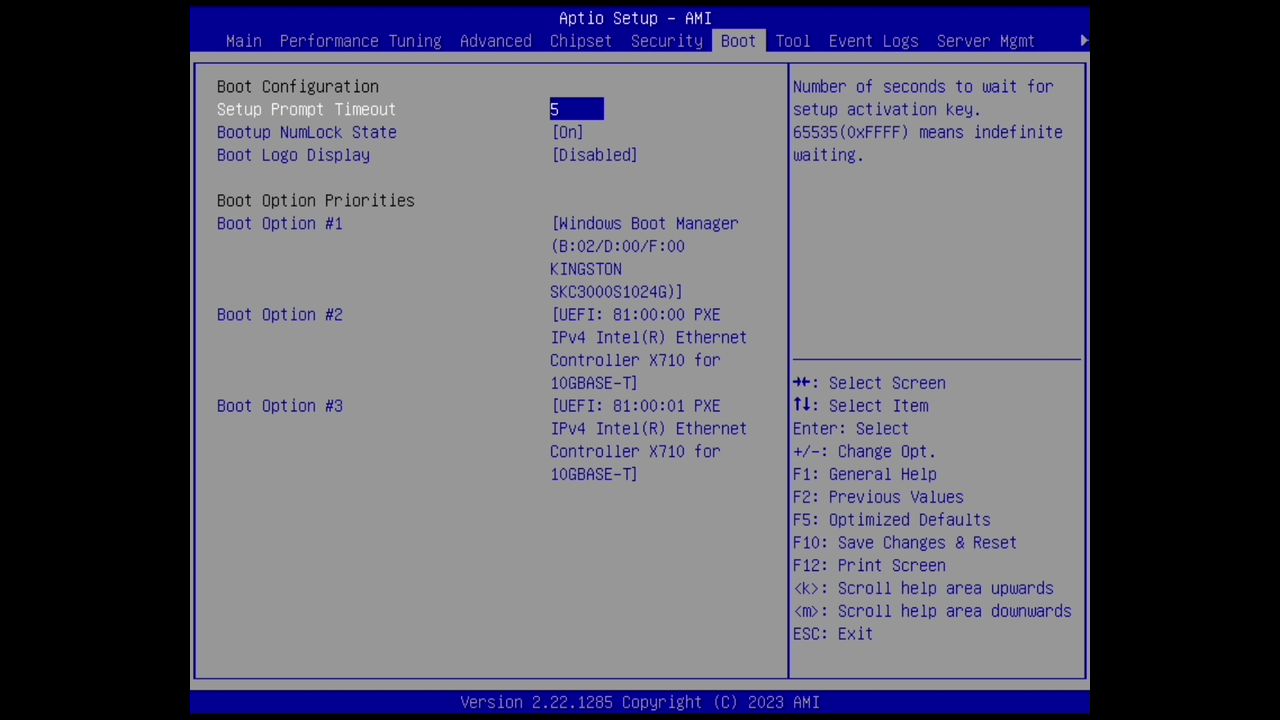1280x720 pixels.
Task: Toggle NumLock state [On] value
Action: coord(567,132)
